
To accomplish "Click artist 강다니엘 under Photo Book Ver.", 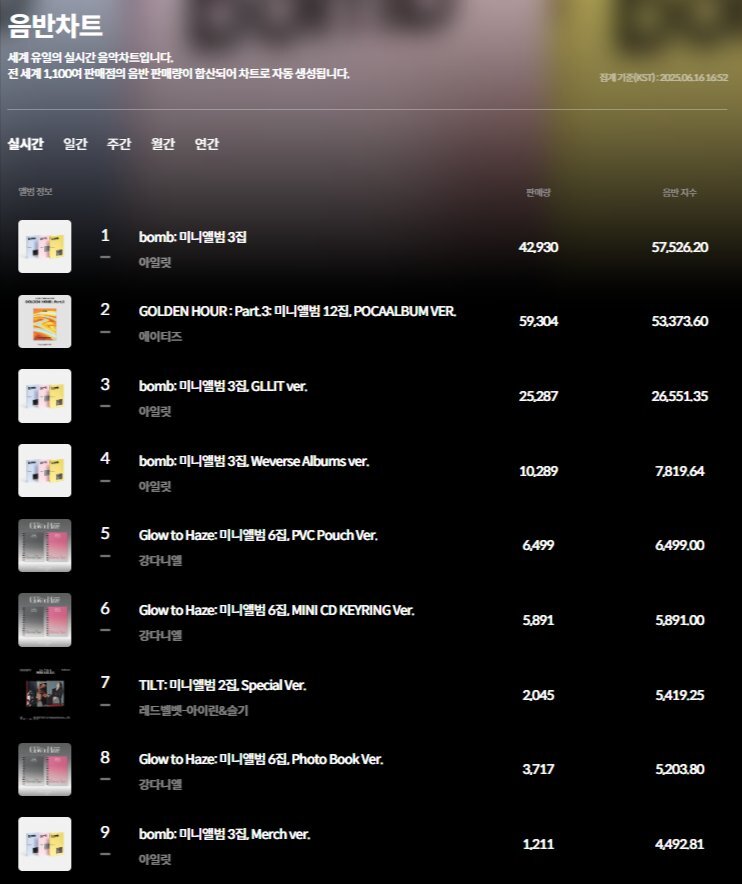I will [x=160, y=784].
